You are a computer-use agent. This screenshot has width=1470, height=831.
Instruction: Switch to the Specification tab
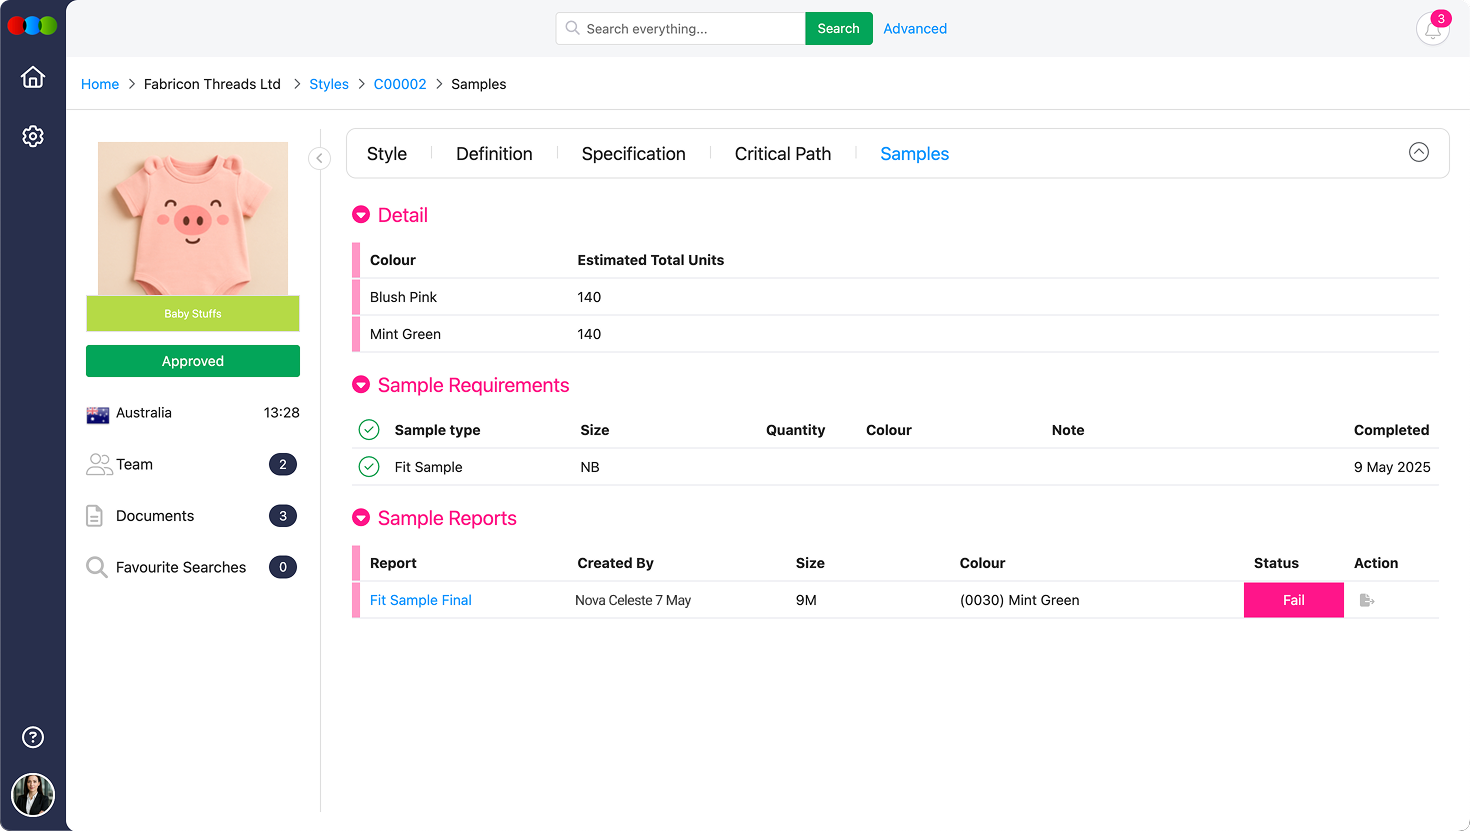click(x=633, y=153)
